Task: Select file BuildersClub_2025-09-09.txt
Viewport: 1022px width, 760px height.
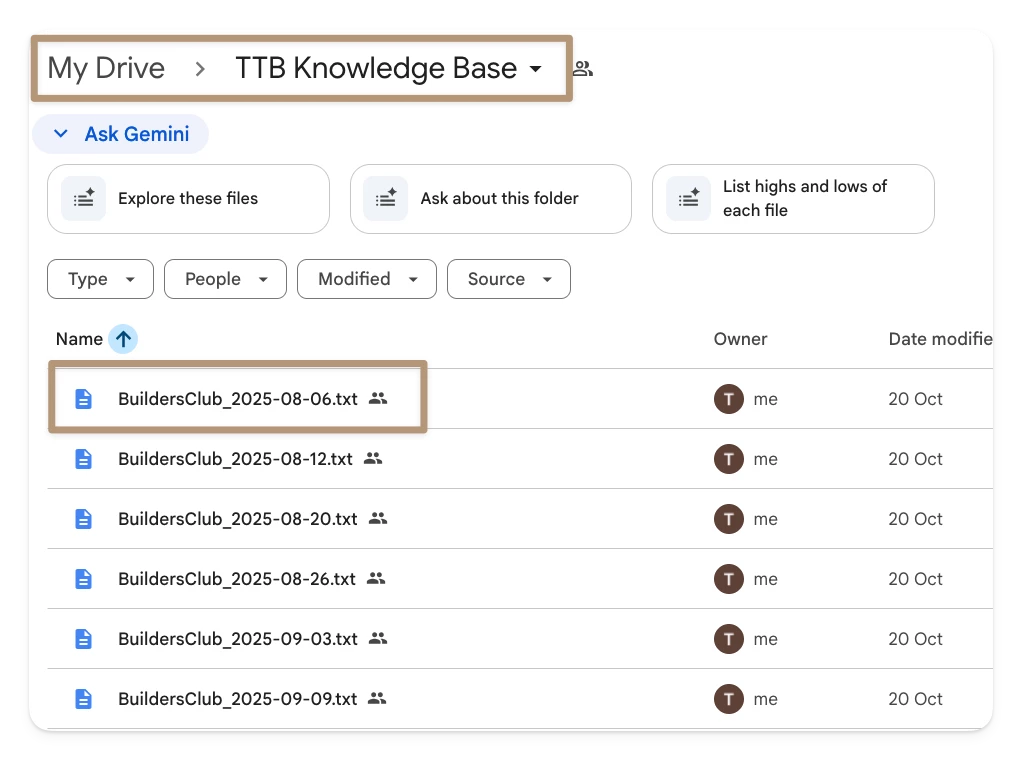Action: pyautogui.click(x=237, y=699)
